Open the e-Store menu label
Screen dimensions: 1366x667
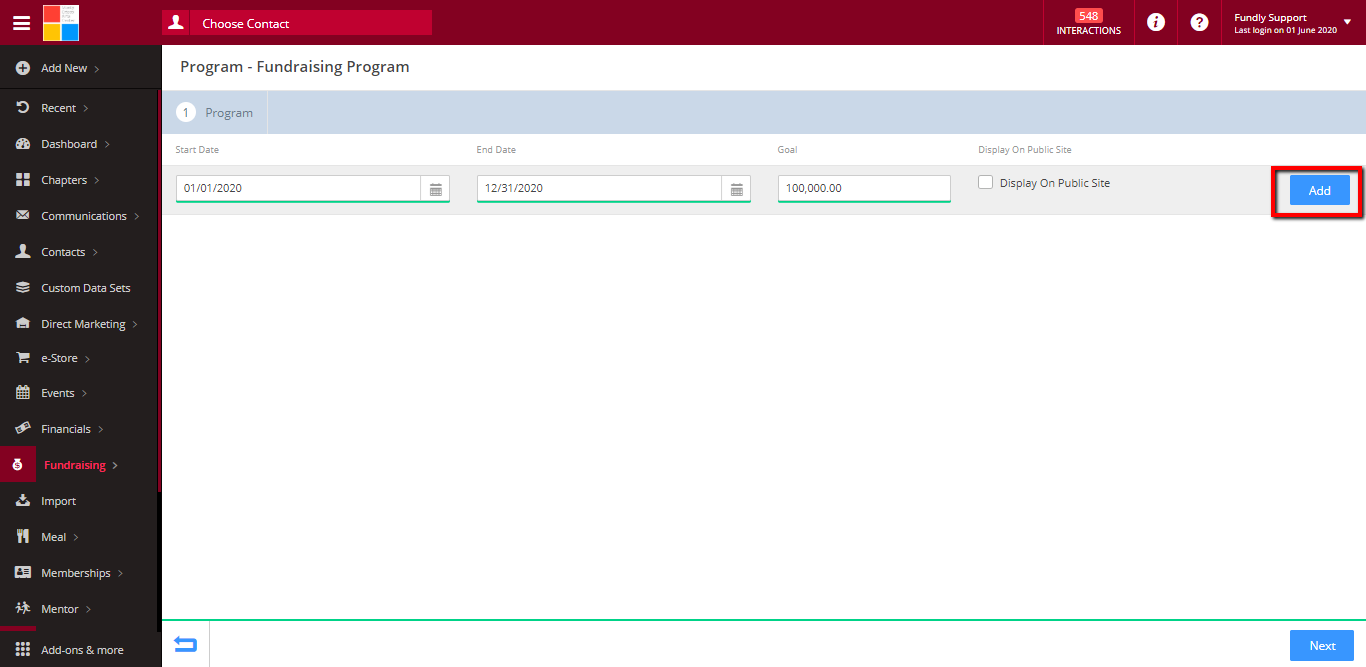pos(59,358)
